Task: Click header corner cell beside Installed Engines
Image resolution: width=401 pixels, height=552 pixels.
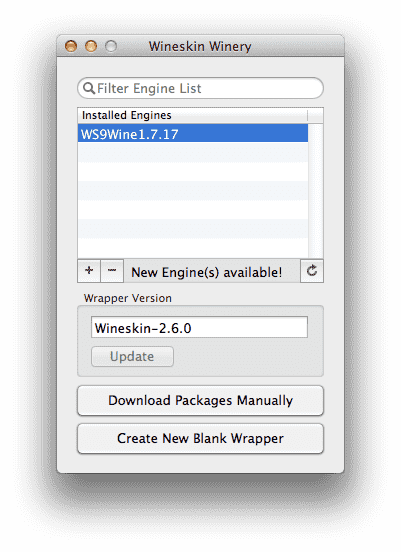Action: point(315,115)
